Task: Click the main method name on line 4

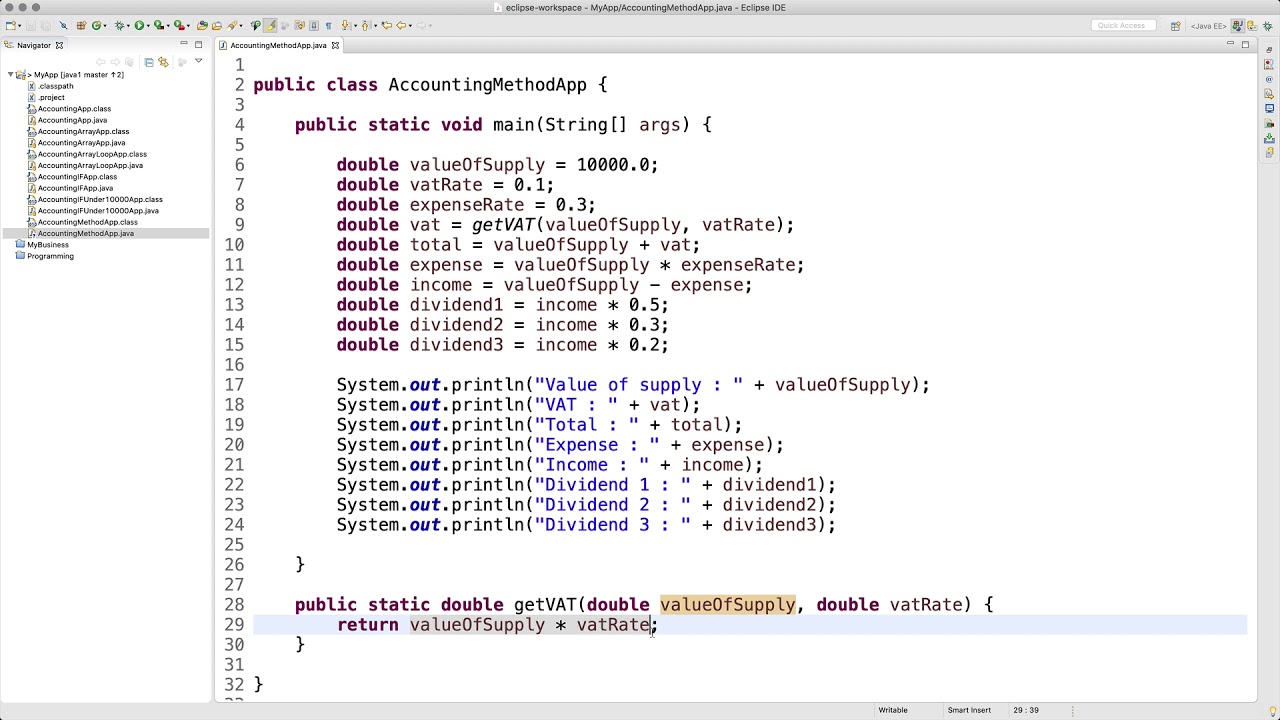Action: [x=513, y=125]
